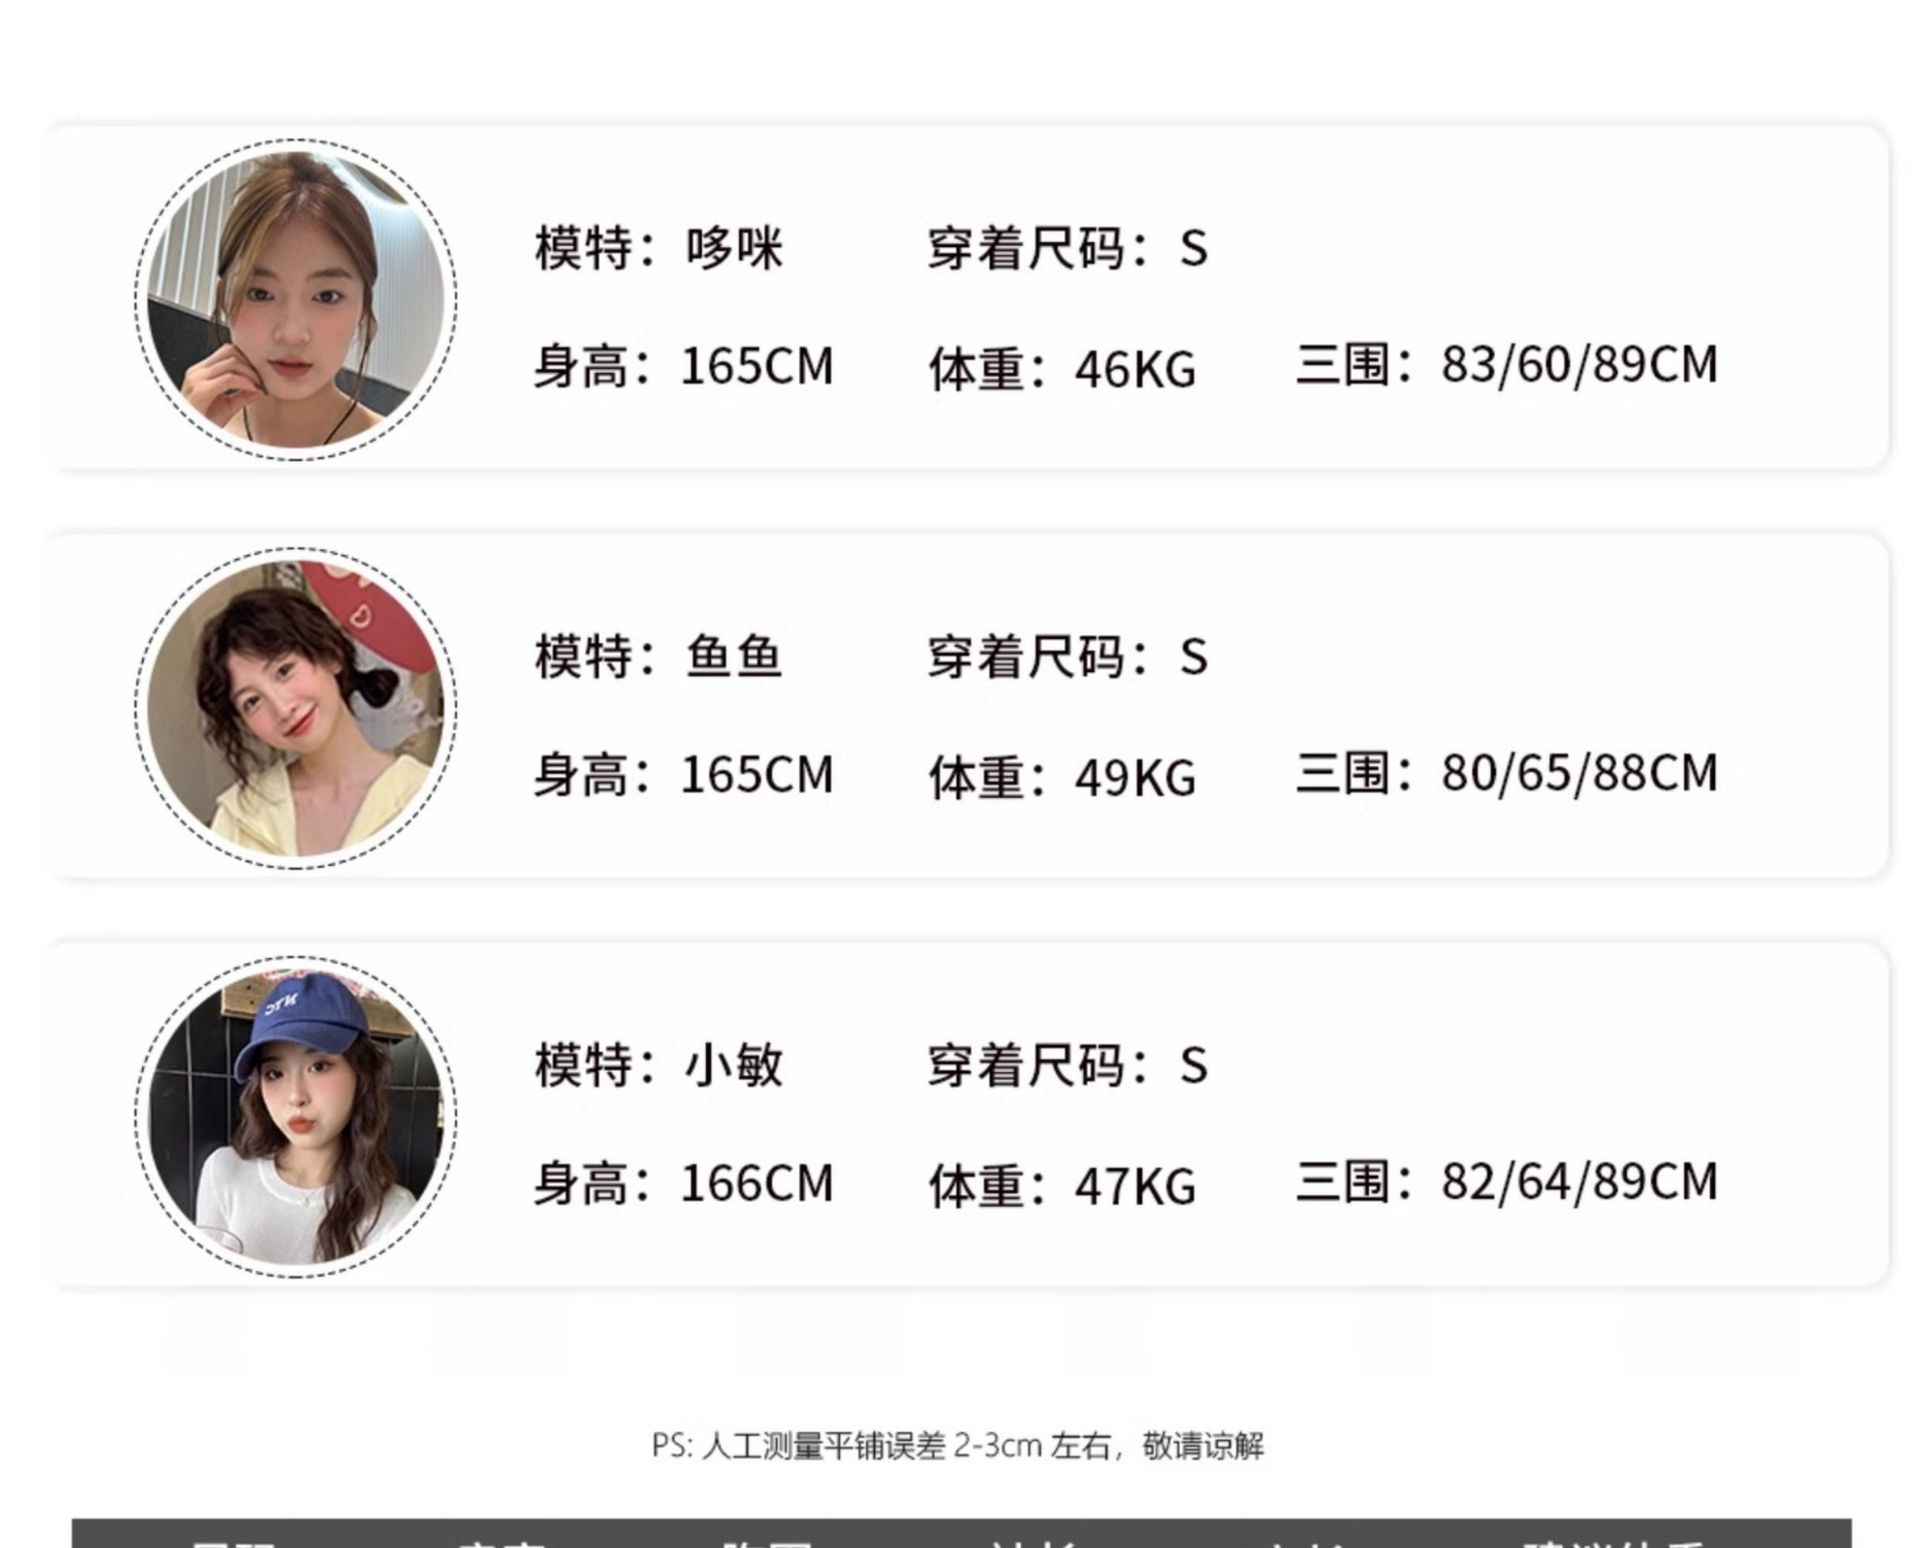Select the model name 小敏 text

tap(733, 1065)
